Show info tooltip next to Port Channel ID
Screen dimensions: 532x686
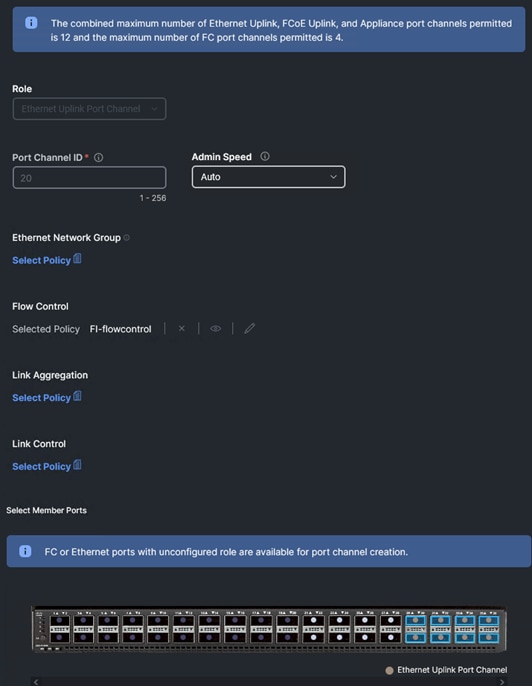coord(99,158)
